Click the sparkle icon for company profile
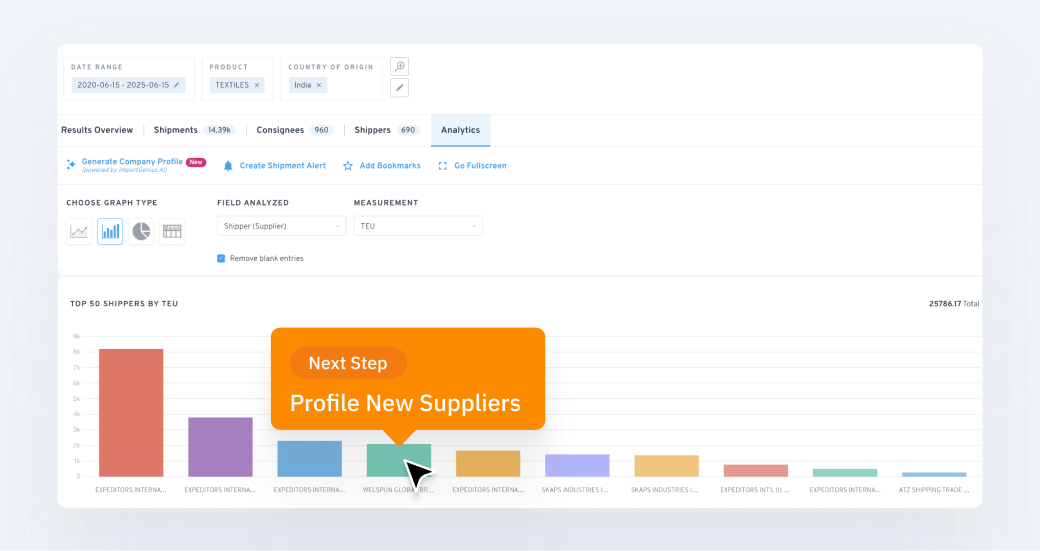This screenshot has width=1040, height=551. tap(71, 164)
